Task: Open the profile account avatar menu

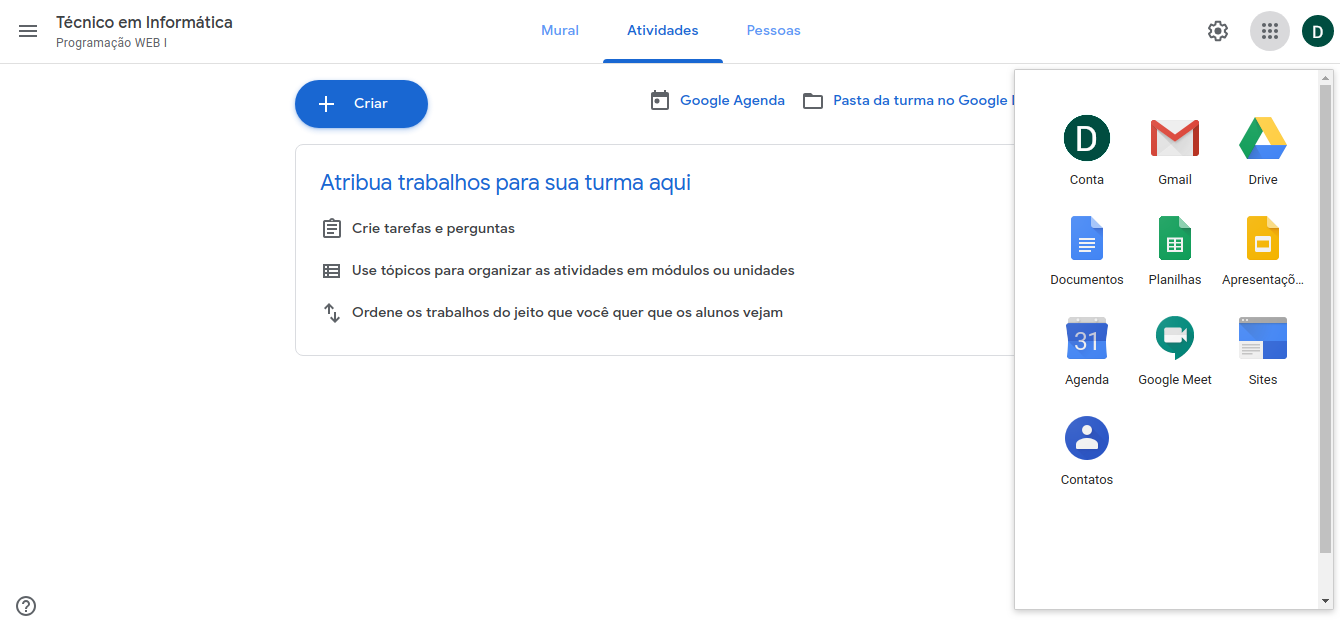Action: (1318, 31)
